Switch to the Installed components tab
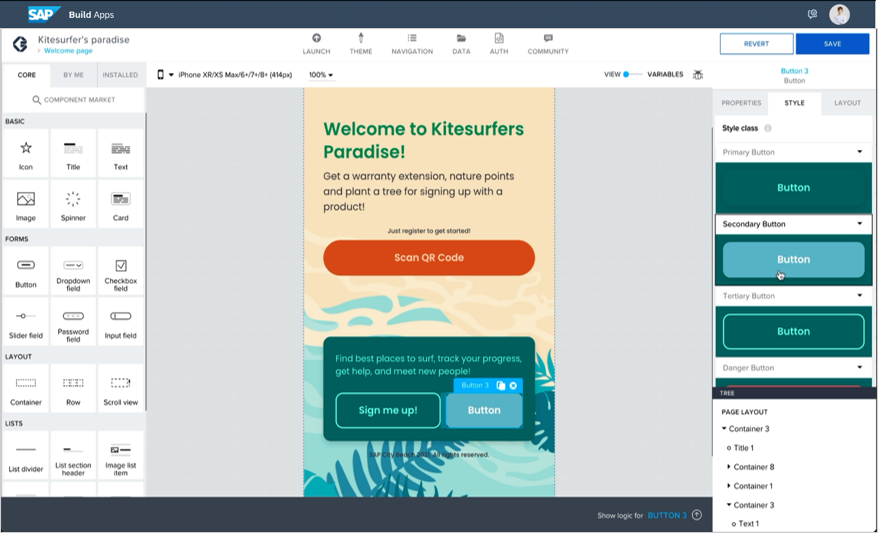Viewport: 878px width, 533px height. (x=120, y=75)
